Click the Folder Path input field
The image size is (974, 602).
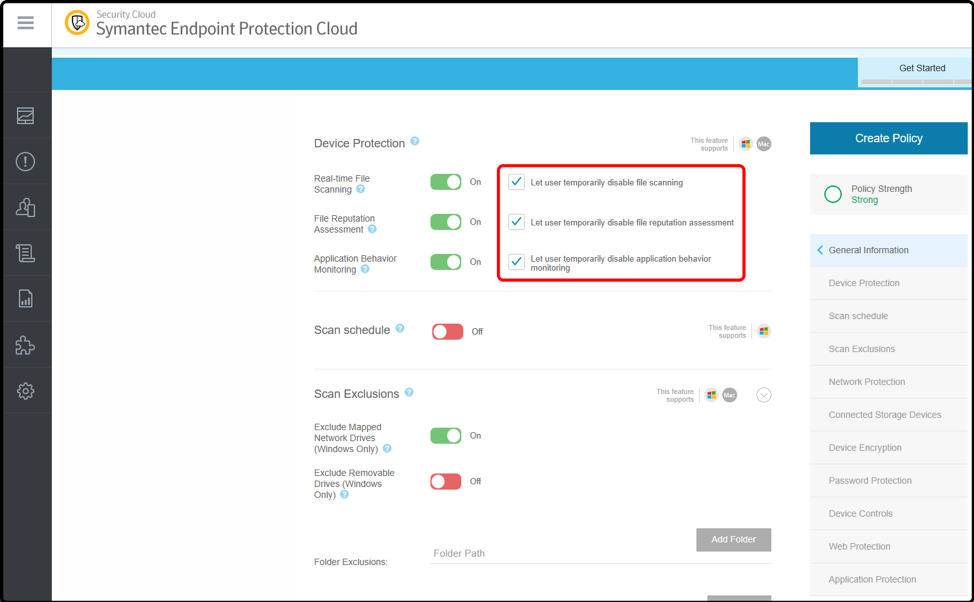[601, 554]
